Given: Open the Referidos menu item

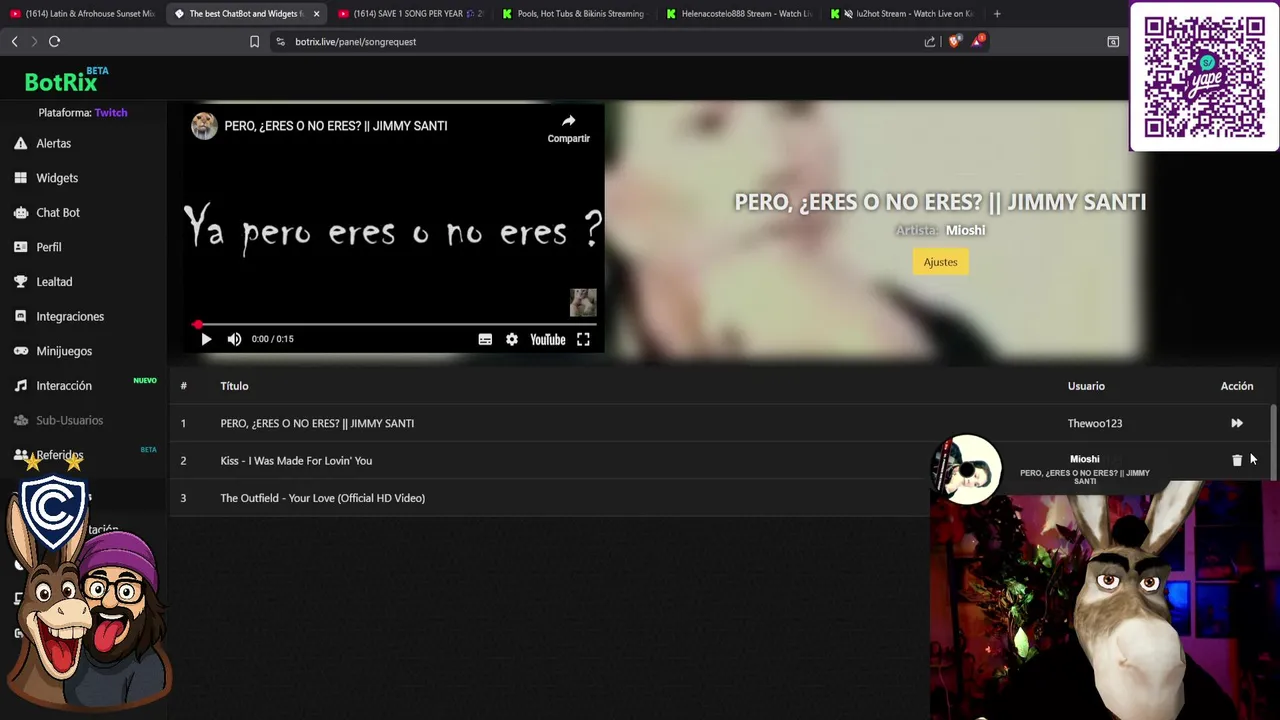Looking at the screenshot, I should (x=60, y=455).
